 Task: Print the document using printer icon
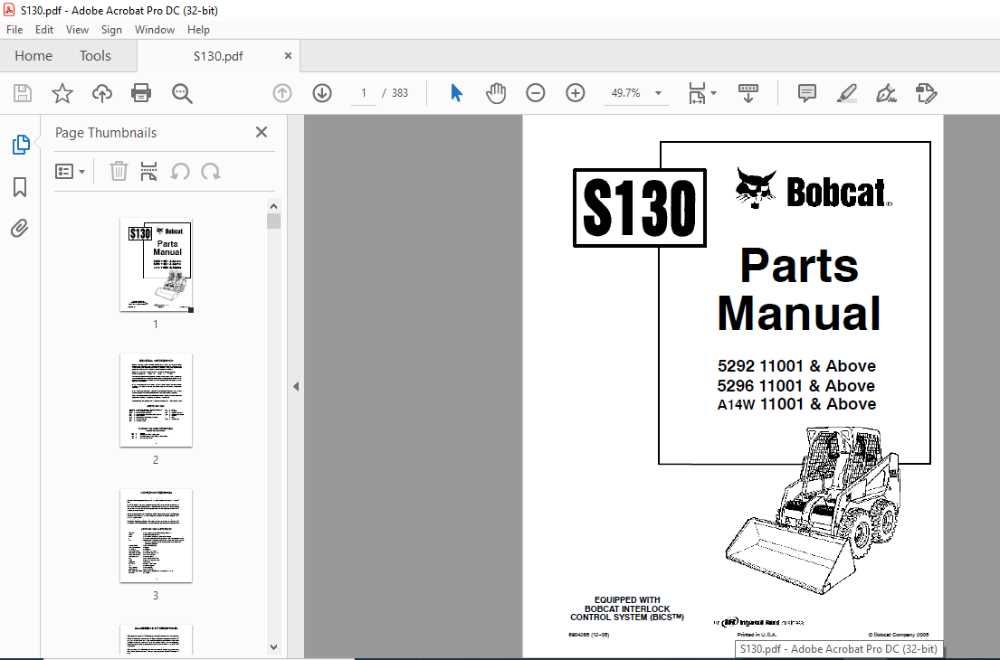[141, 93]
